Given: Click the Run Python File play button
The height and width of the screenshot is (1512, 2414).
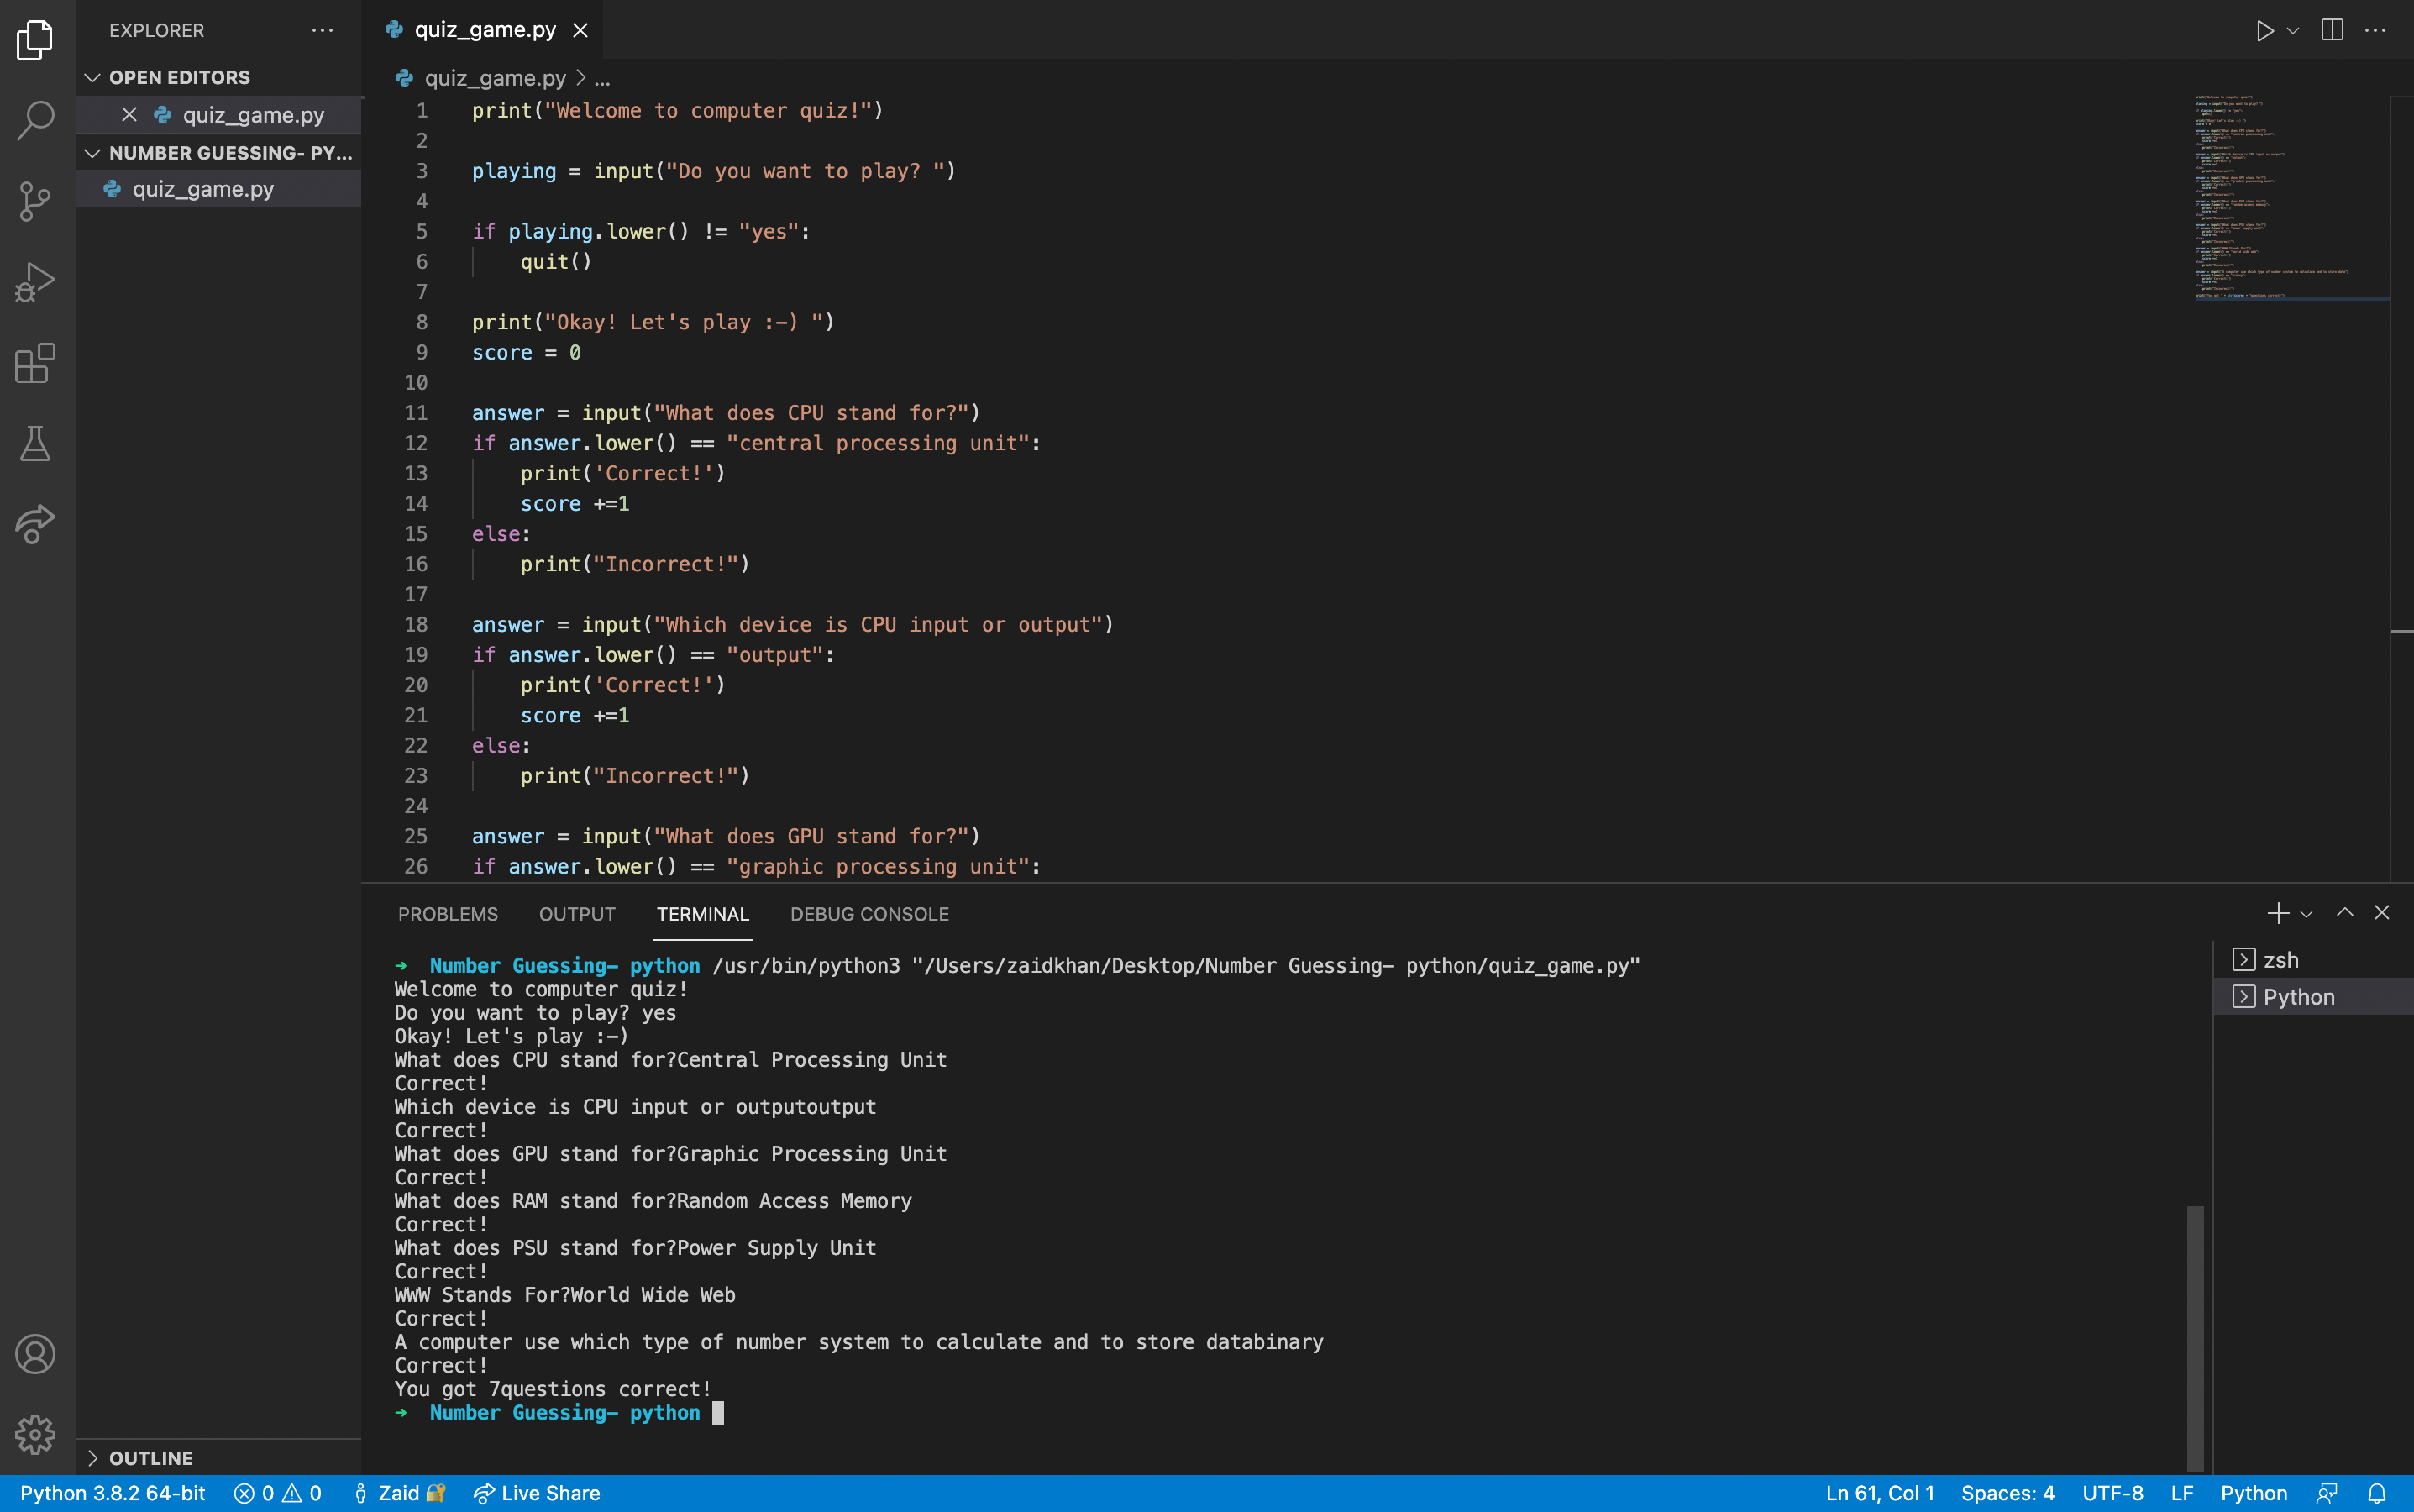Looking at the screenshot, I should point(2265,31).
